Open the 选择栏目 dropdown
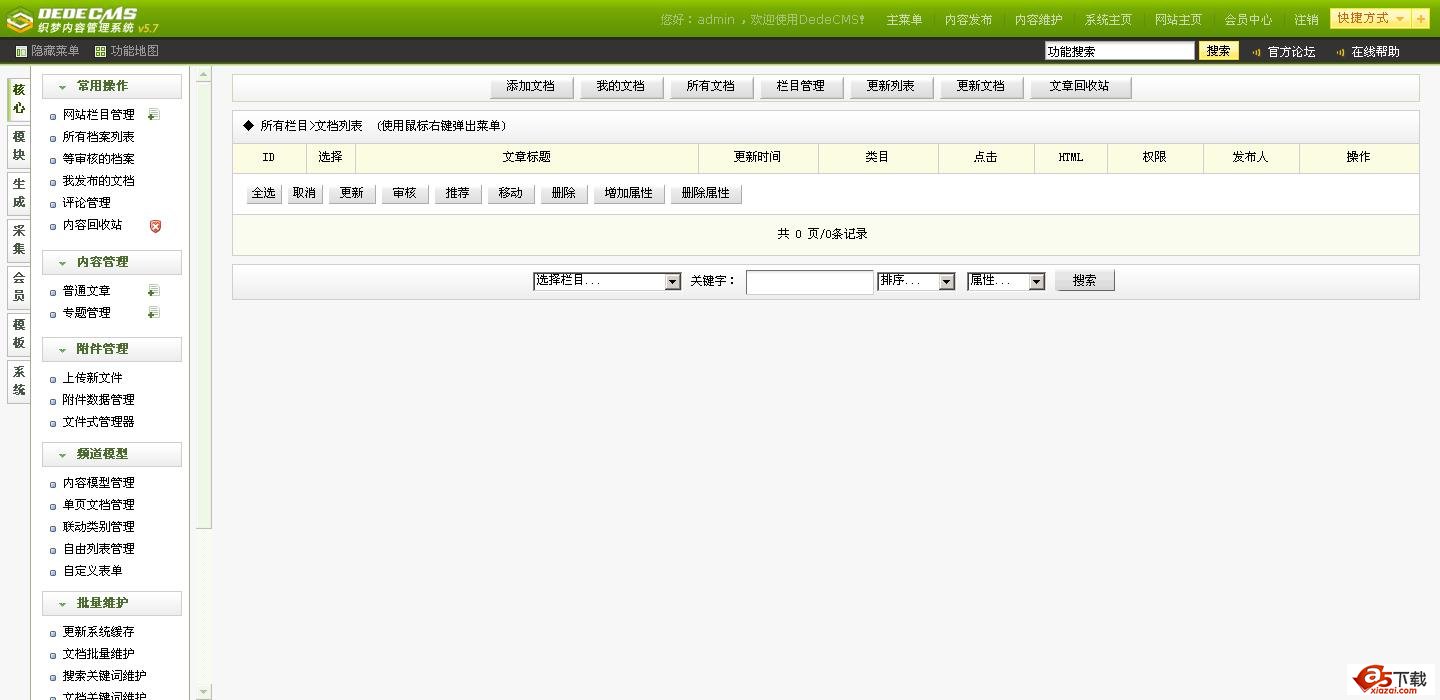The image size is (1440, 700). tap(607, 282)
